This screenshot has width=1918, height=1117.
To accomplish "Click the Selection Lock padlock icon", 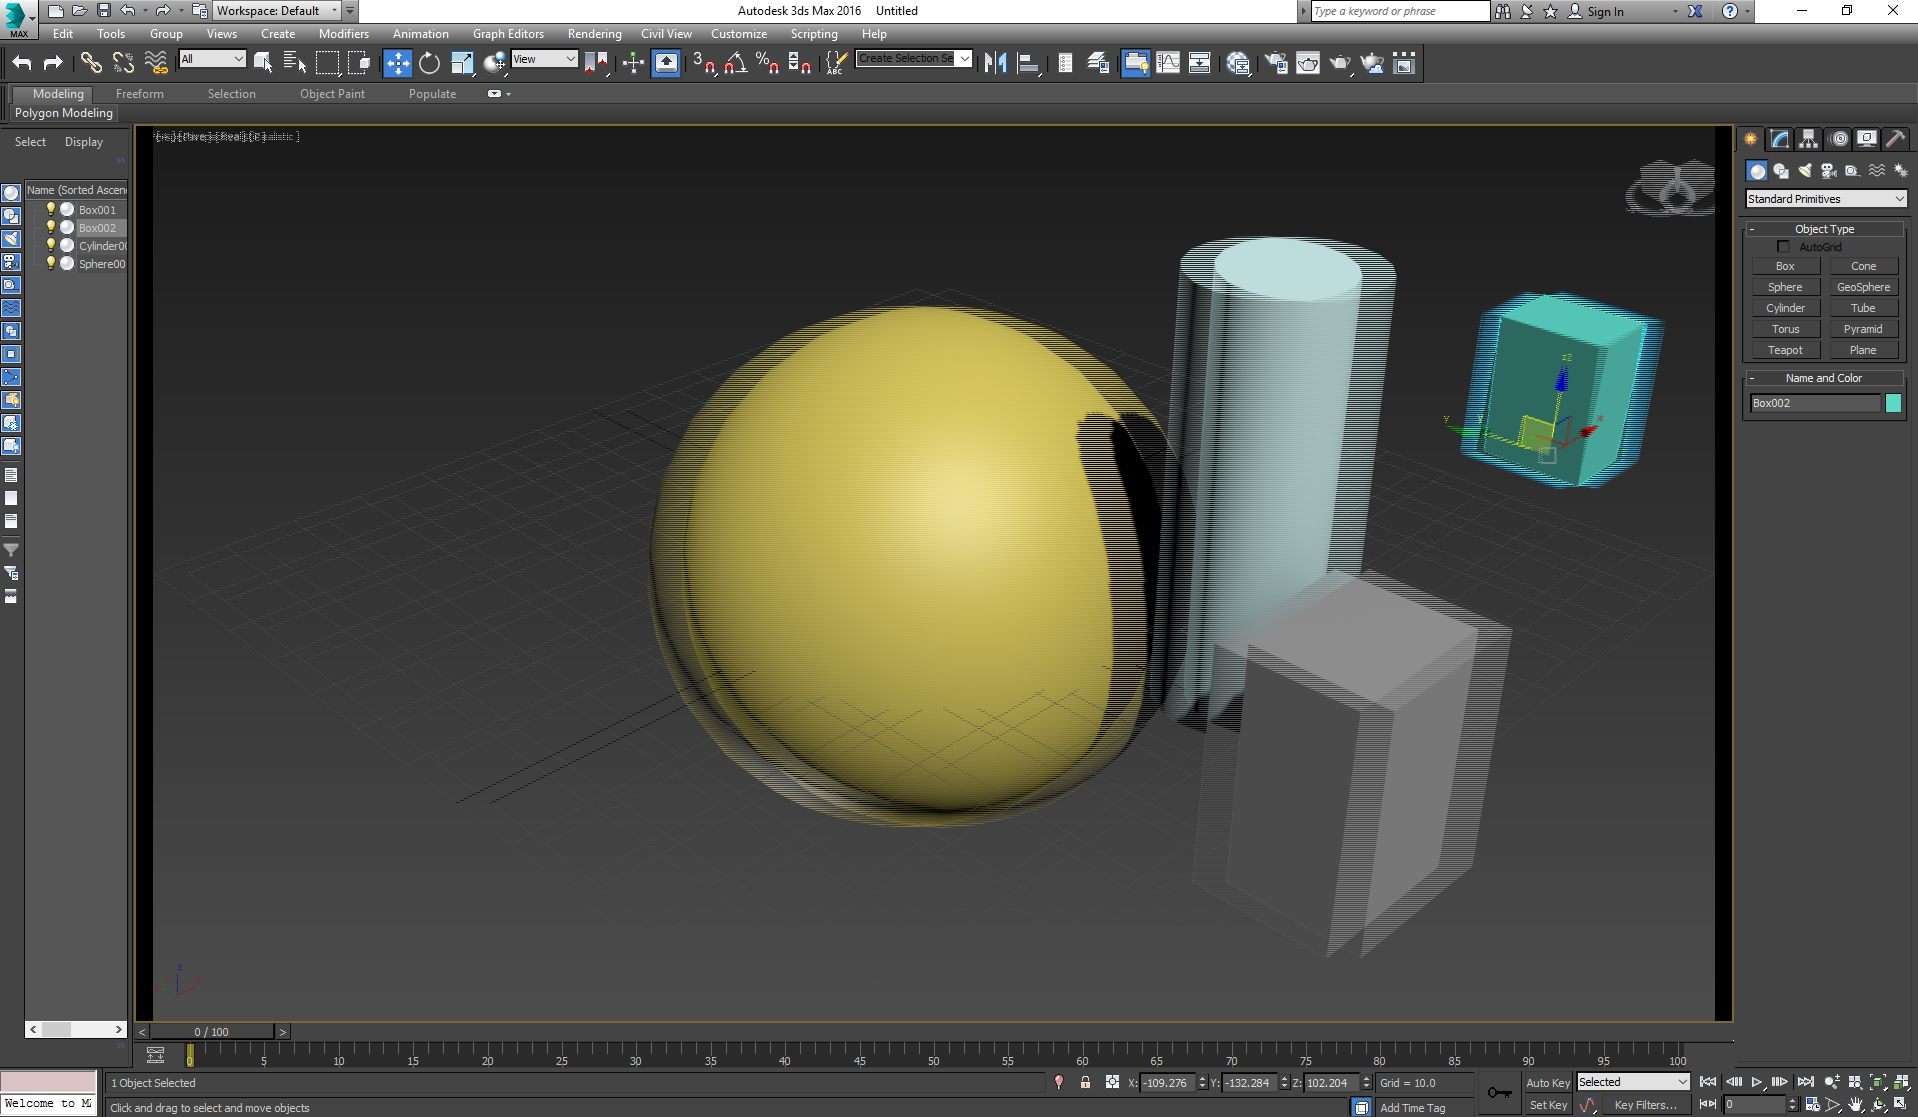I will (x=1085, y=1082).
